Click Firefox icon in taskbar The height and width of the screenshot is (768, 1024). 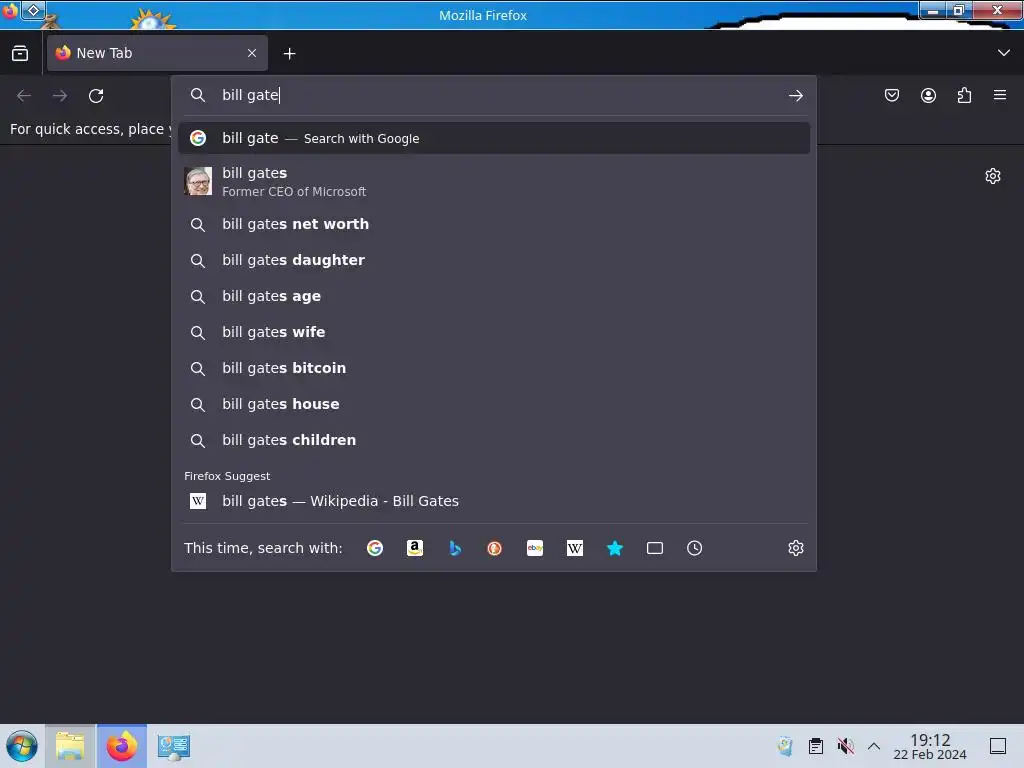point(122,746)
